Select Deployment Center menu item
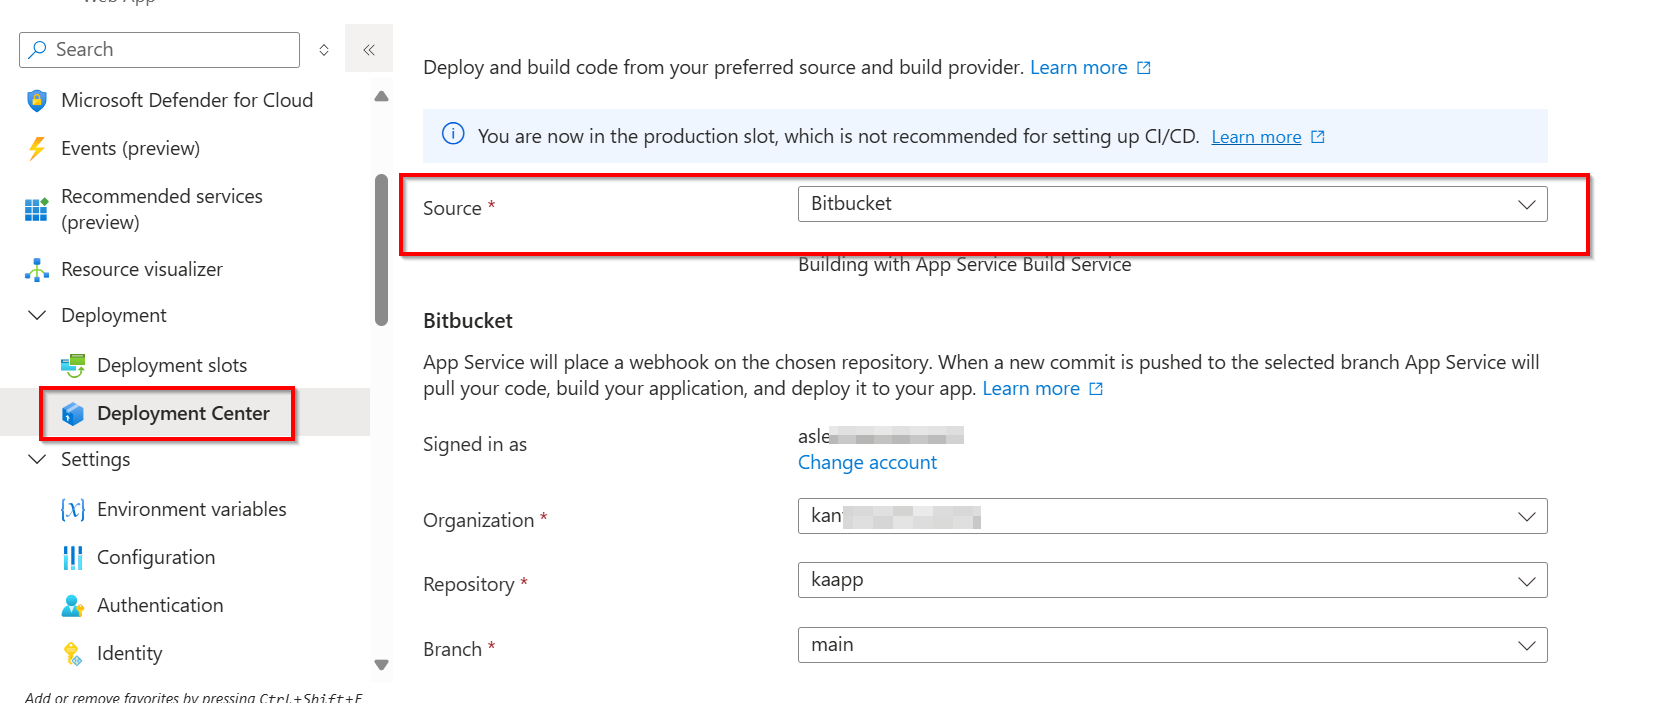This screenshot has width=1656, height=703. pos(185,413)
